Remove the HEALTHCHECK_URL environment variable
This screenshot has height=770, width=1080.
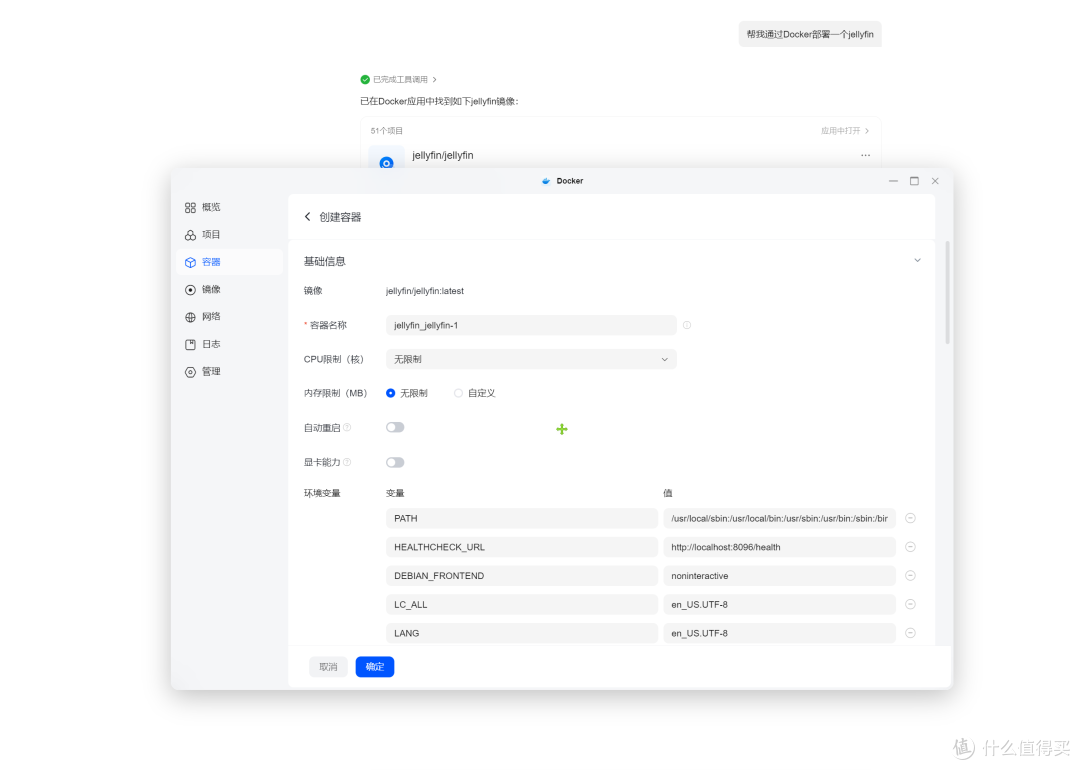pyautogui.click(x=910, y=547)
